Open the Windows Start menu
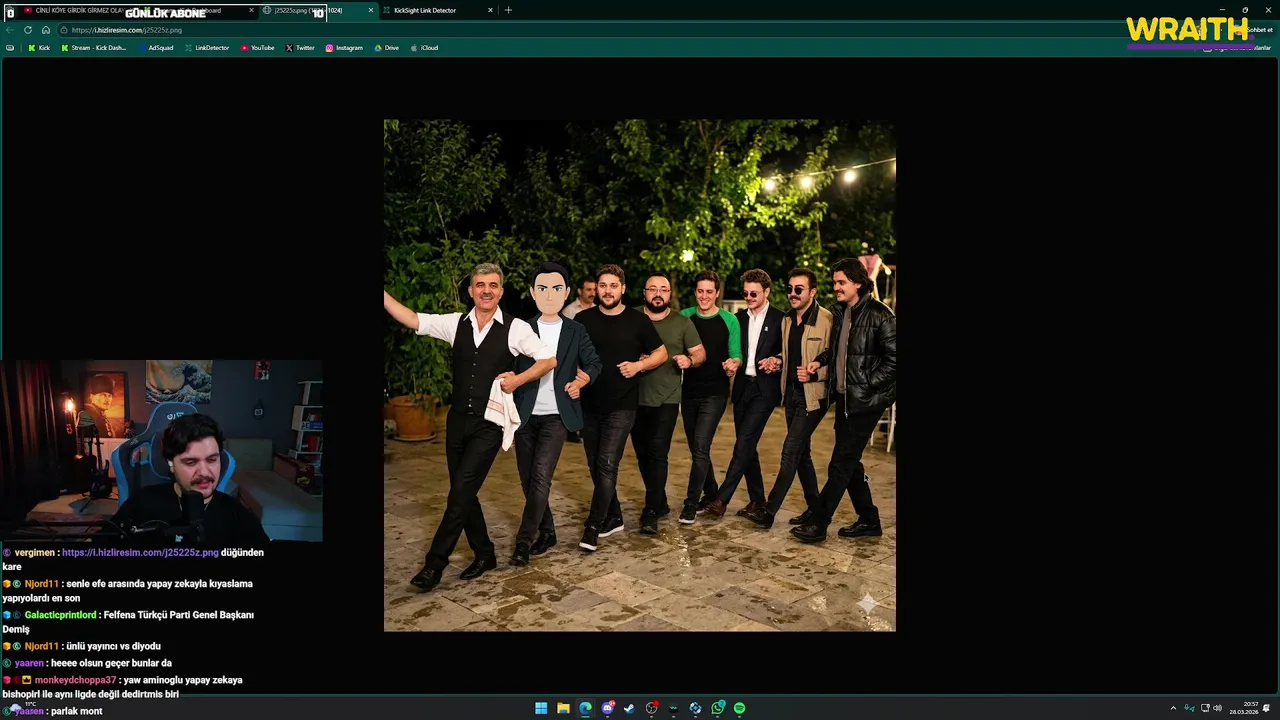This screenshot has width=1280, height=720. click(541, 708)
